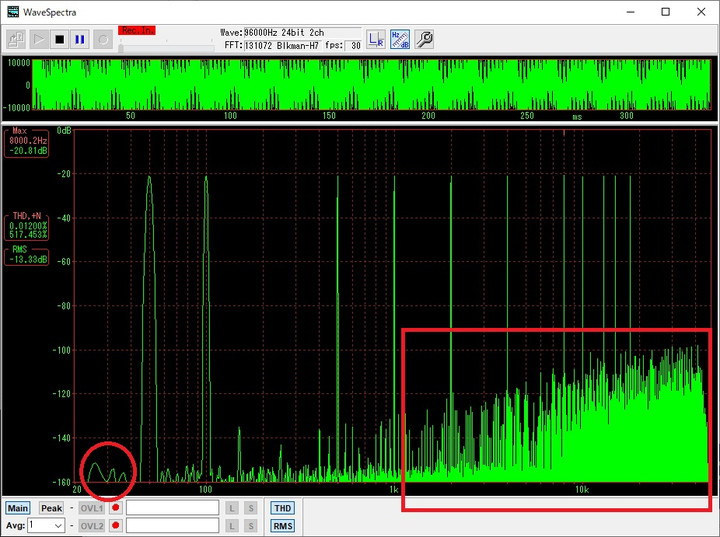Click the L/R channel select icon

coord(376,40)
